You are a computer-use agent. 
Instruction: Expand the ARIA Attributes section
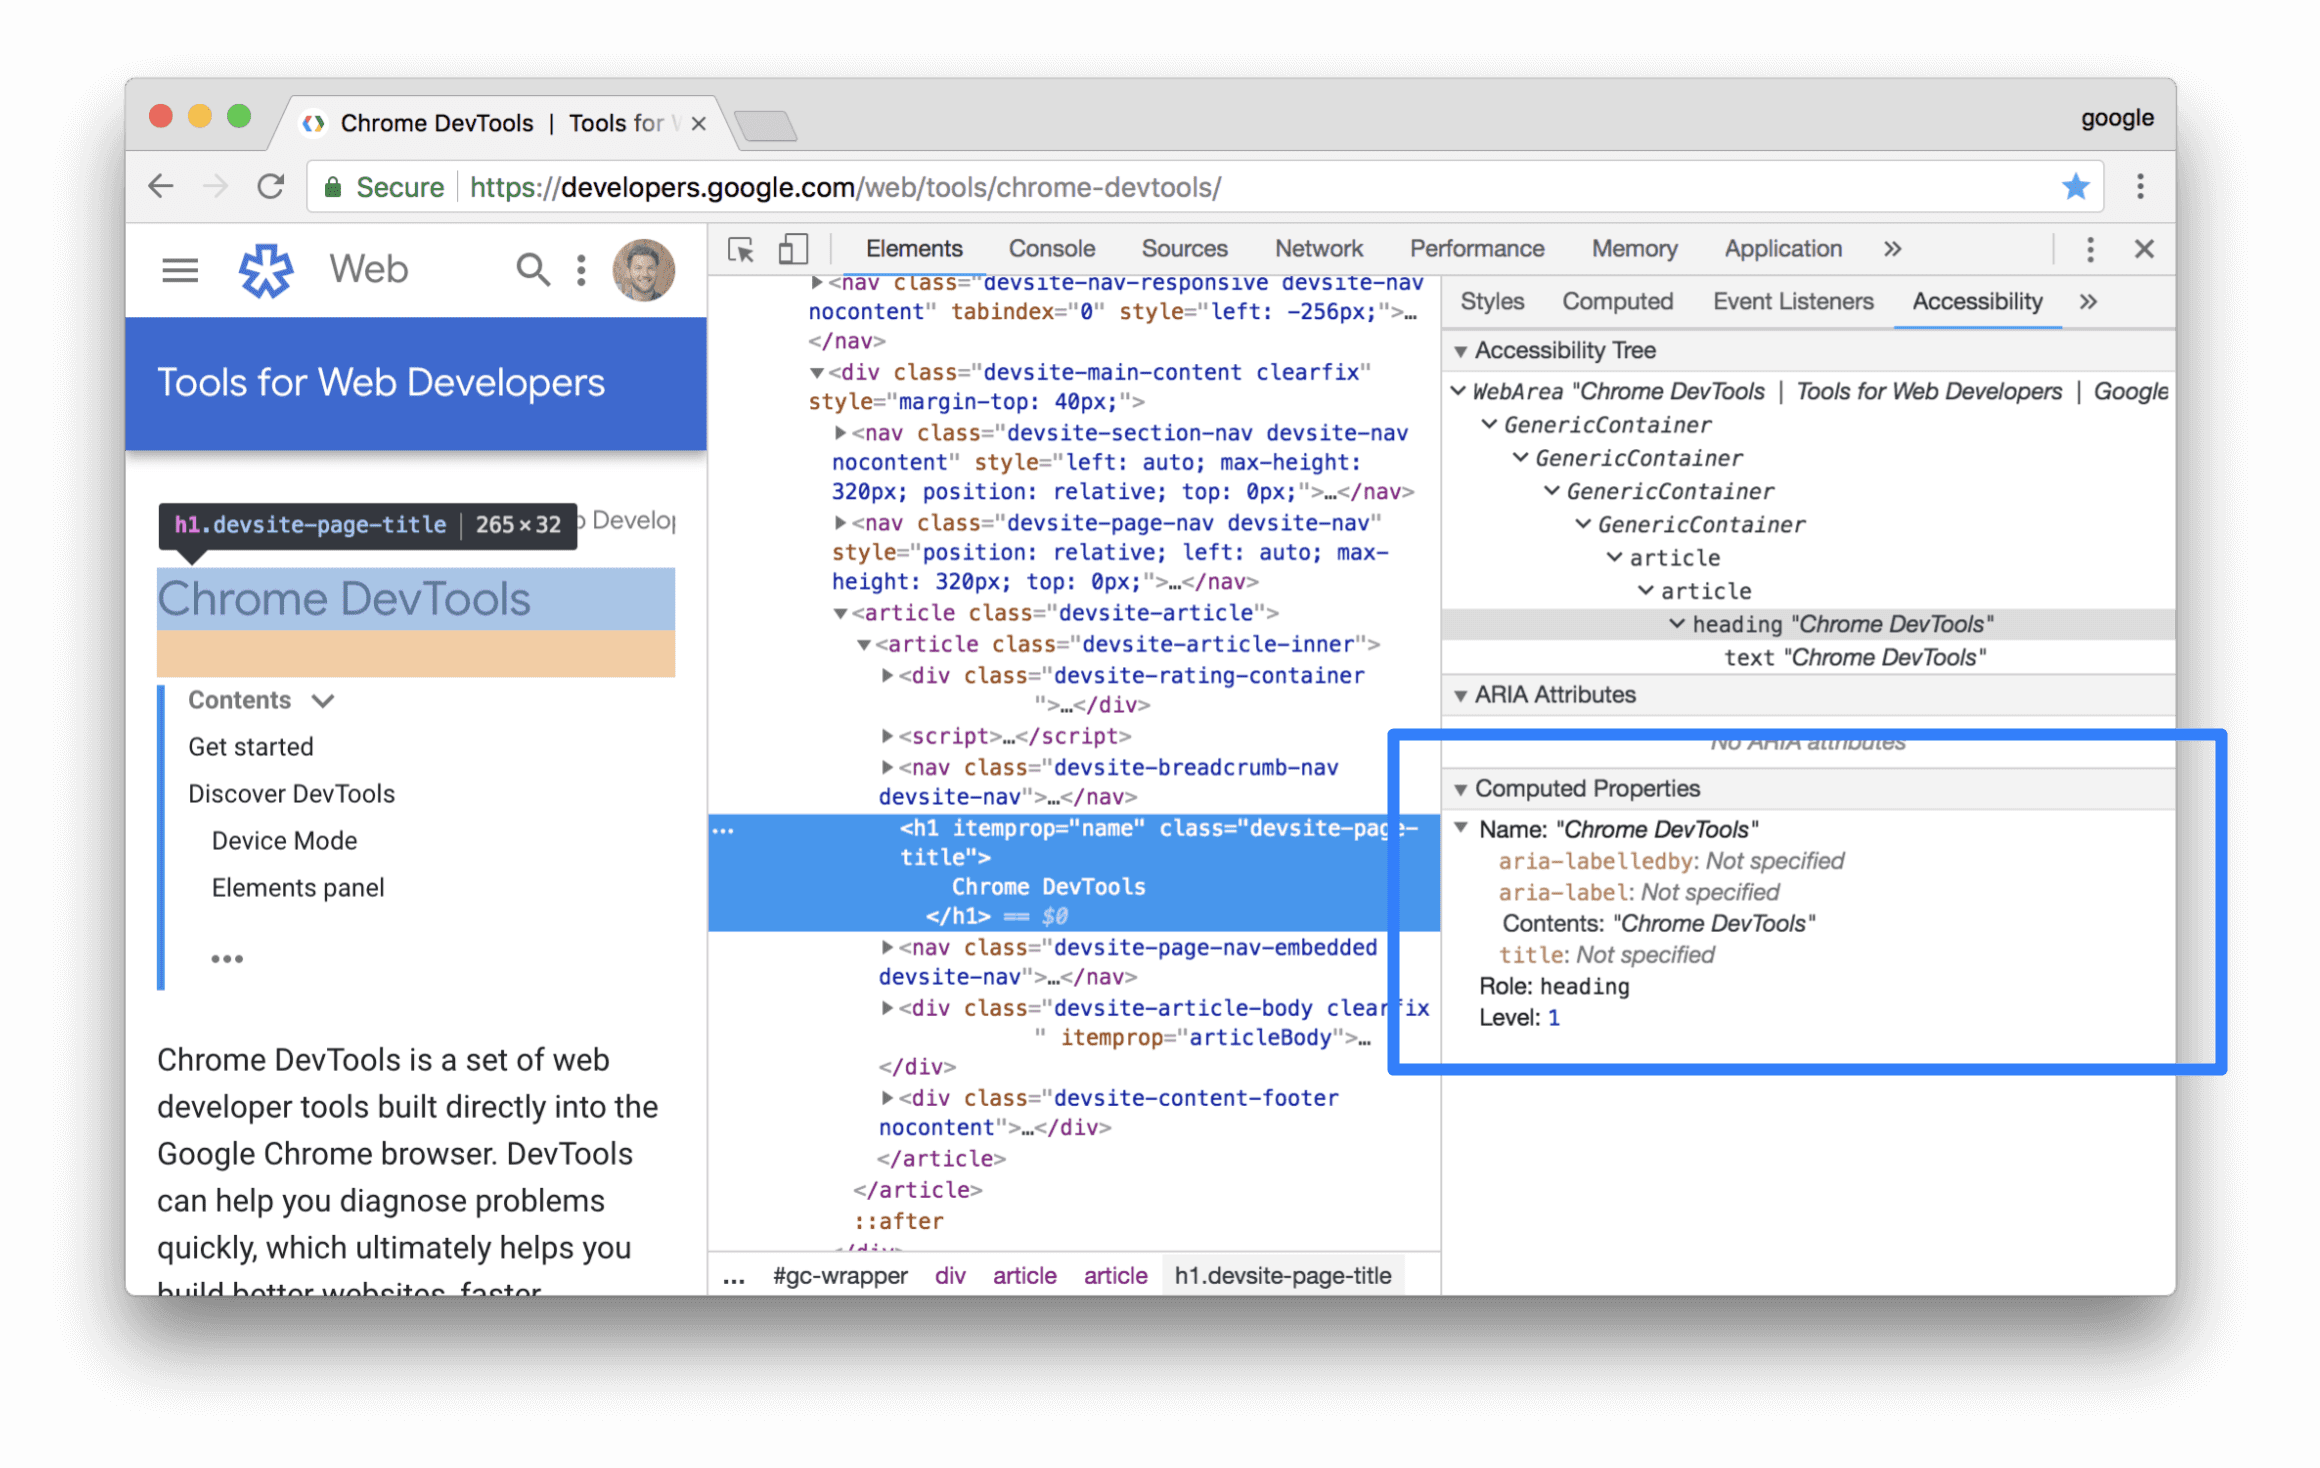click(x=1459, y=693)
